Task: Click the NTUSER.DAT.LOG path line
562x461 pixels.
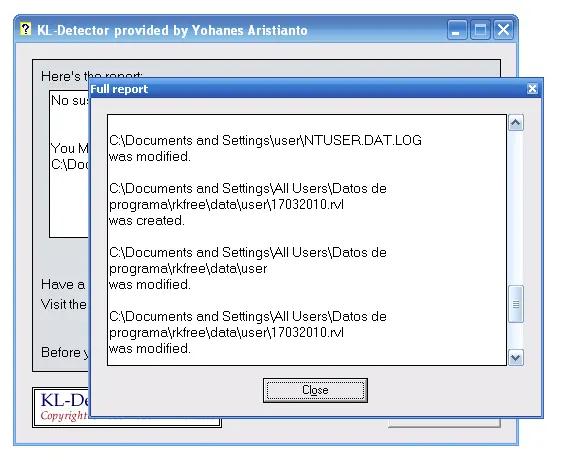Action: [266, 140]
